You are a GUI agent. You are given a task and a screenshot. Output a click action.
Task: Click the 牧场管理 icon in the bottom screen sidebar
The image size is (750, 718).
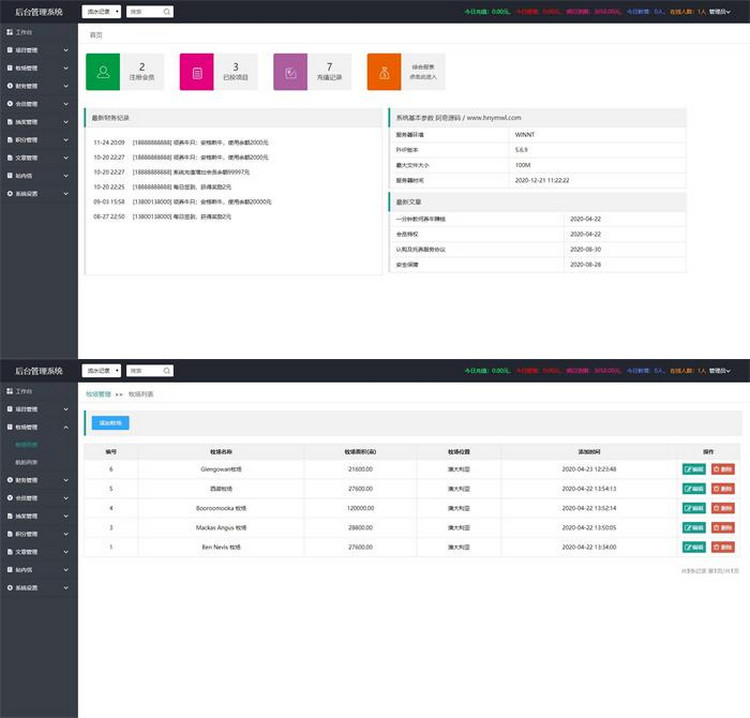pyautogui.click(x=10, y=427)
